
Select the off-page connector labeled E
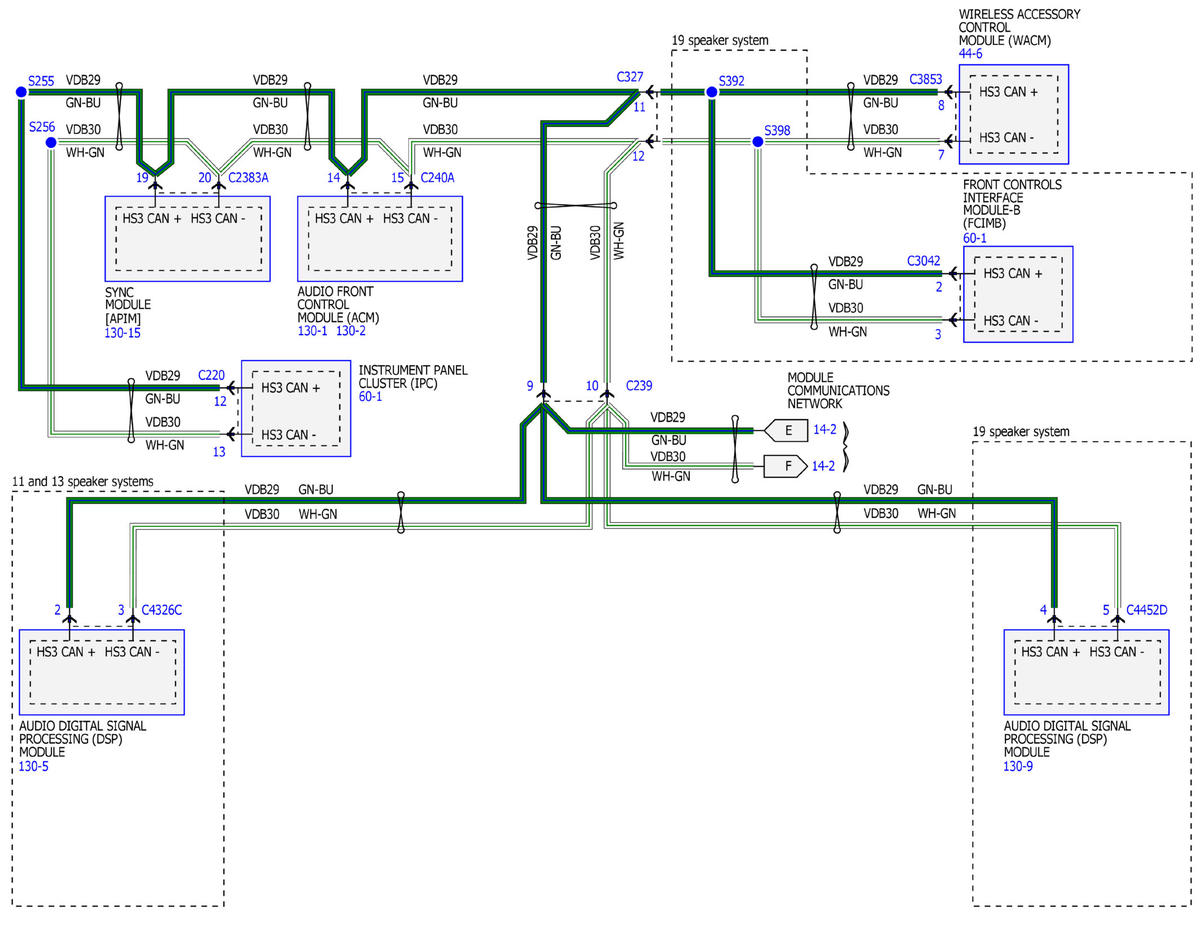785,432
